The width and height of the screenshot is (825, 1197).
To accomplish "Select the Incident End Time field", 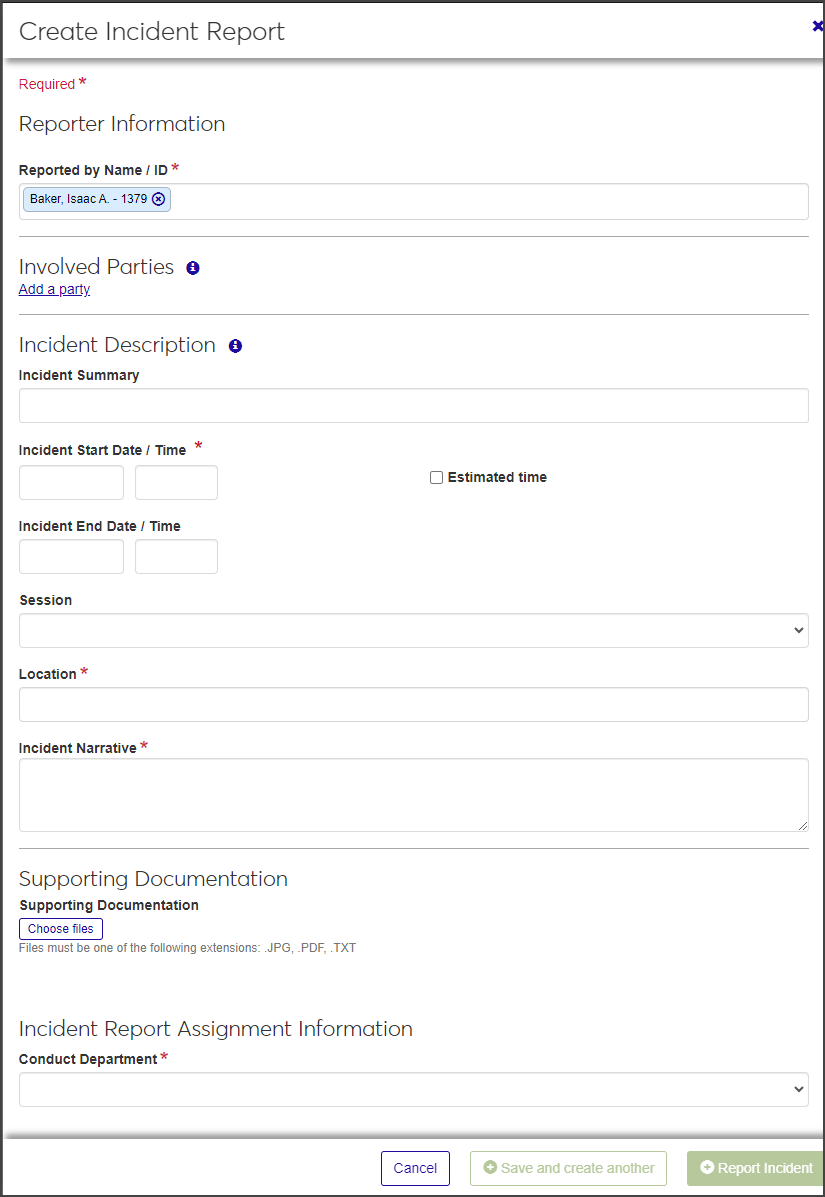I will (176, 556).
